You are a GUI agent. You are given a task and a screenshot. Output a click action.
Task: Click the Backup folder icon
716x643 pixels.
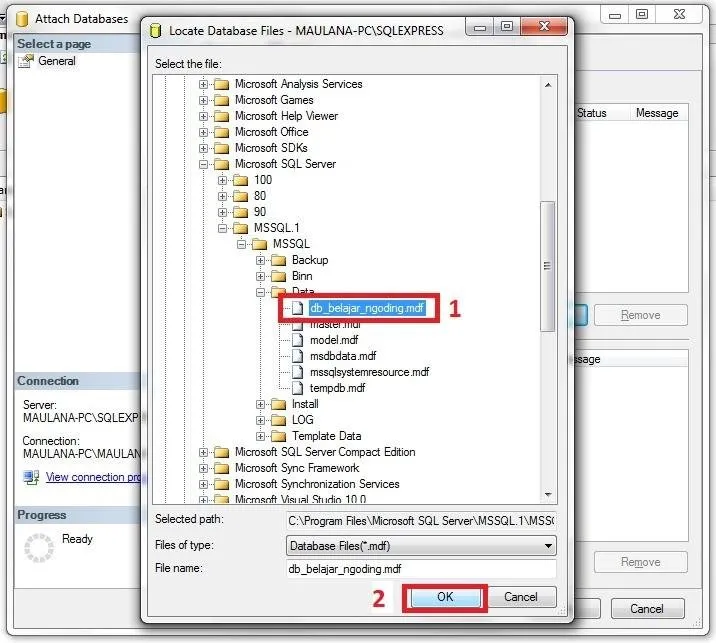coord(279,260)
